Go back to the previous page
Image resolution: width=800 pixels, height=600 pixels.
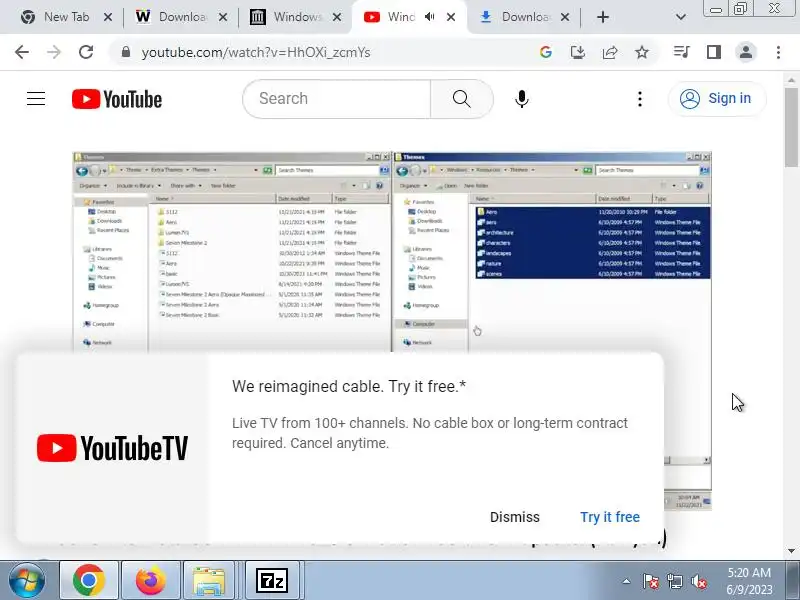(22, 52)
